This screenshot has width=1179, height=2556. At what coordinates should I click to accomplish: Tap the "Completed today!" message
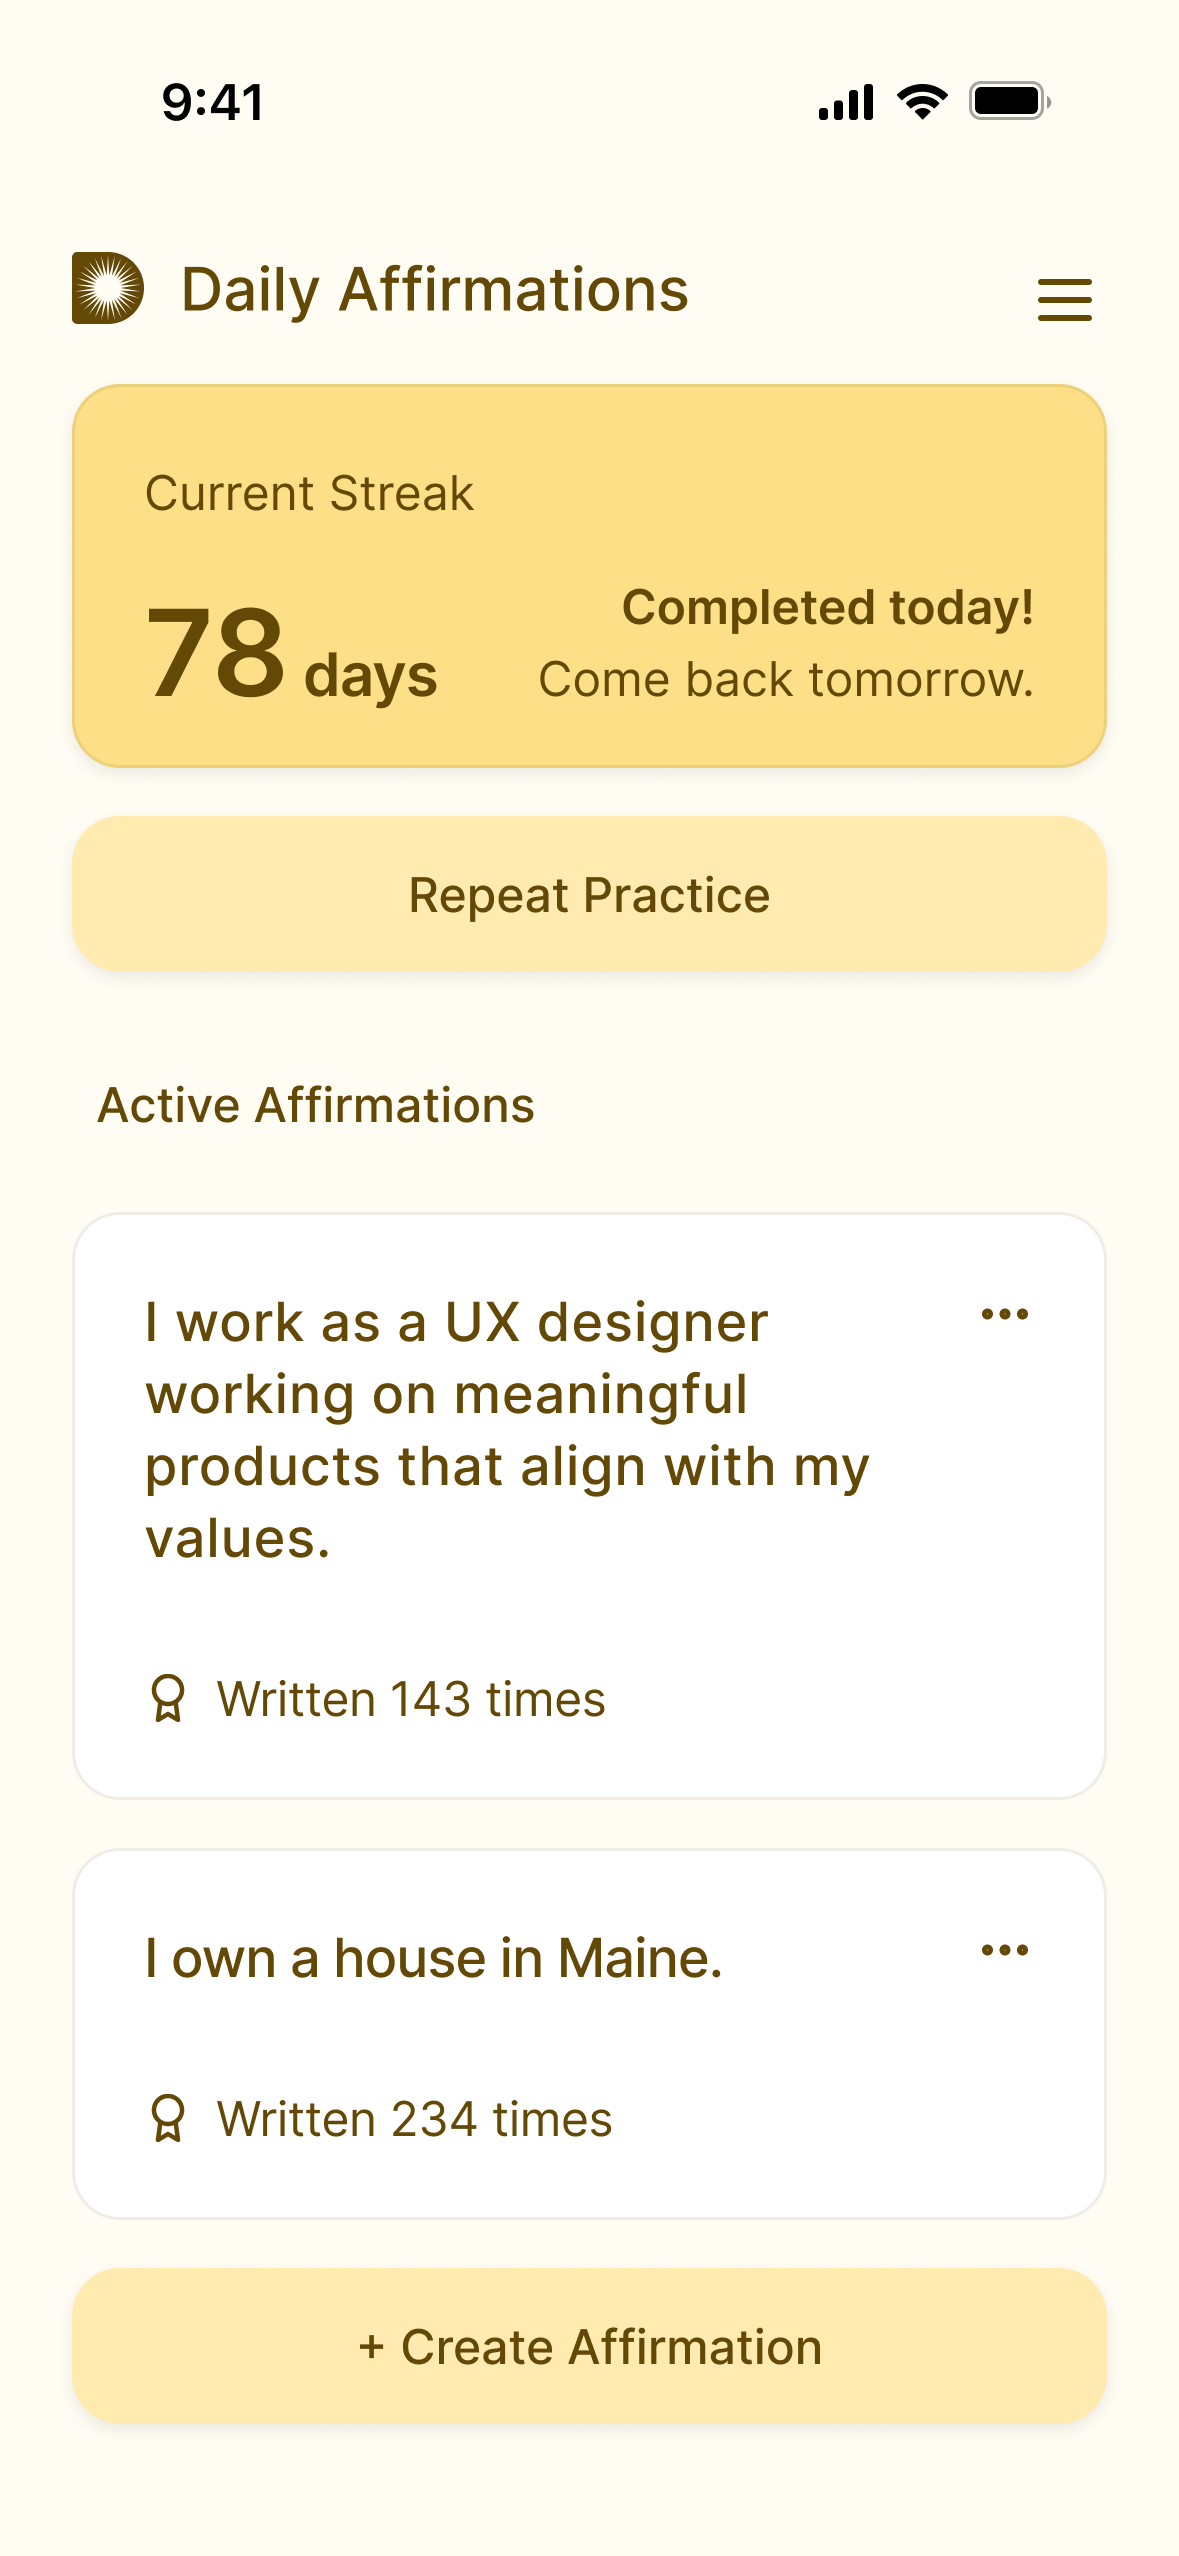point(827,608)
